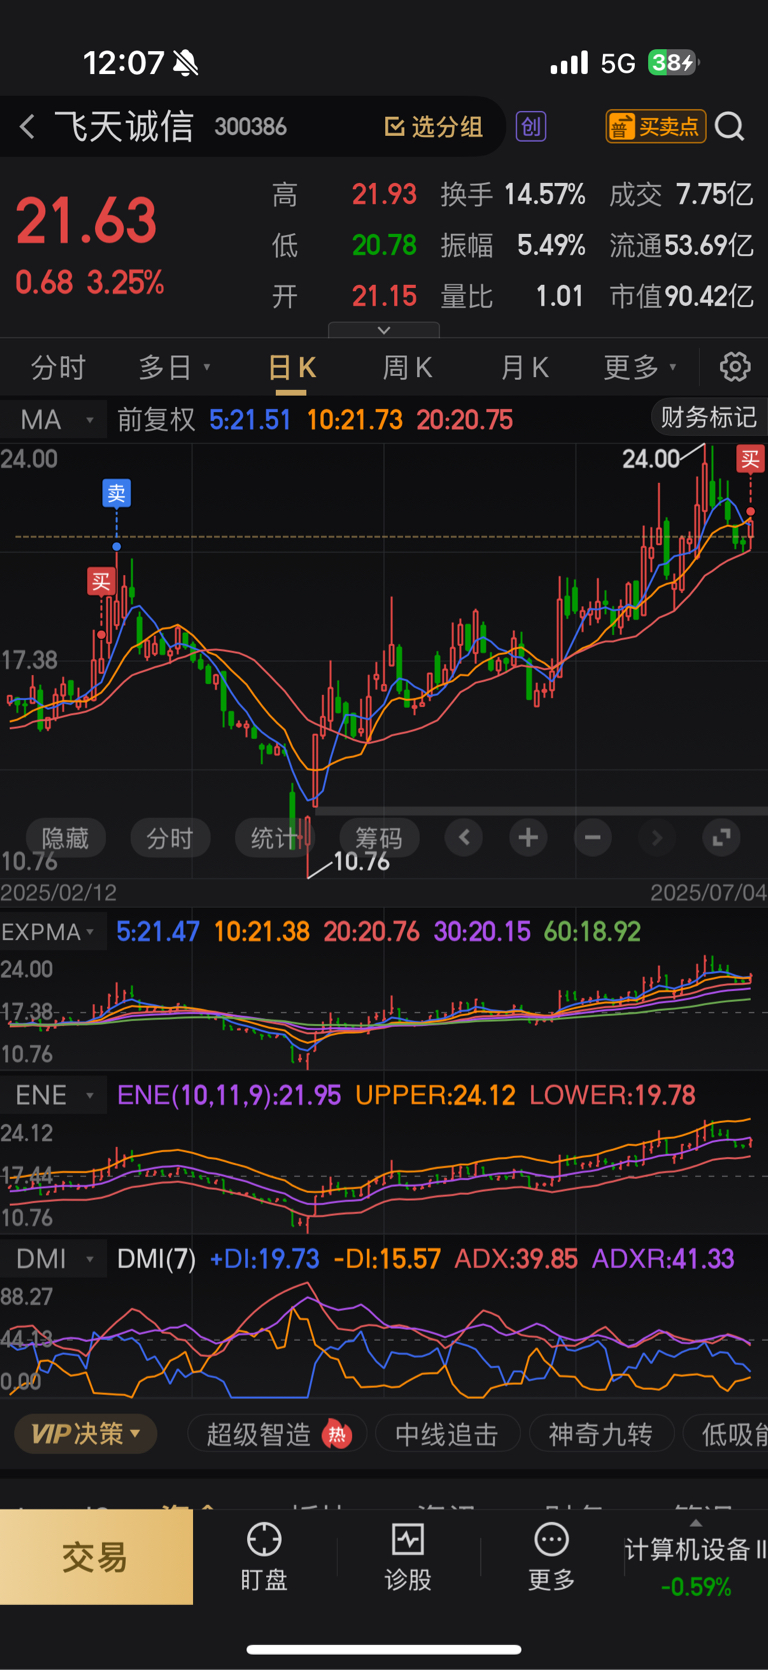
Task: Tap MA 10:21.73 value label
Action: [x=354, y=420]
